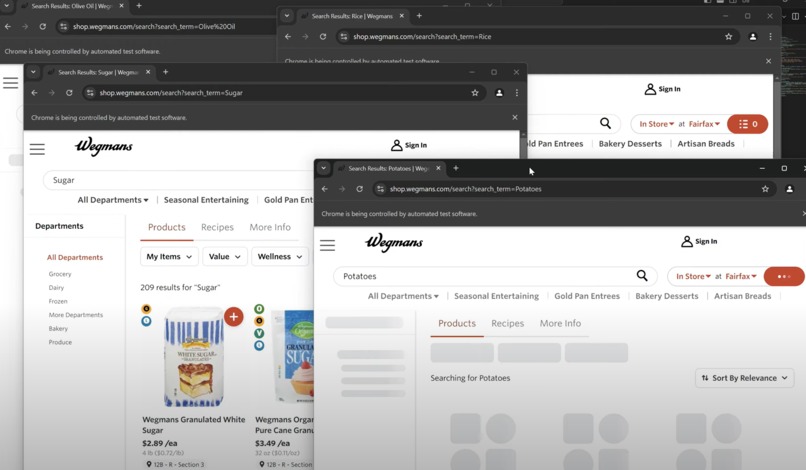Switch to Recipes tab in Potatoes window
Screen dimensions: 806x470
coord(507,323)
